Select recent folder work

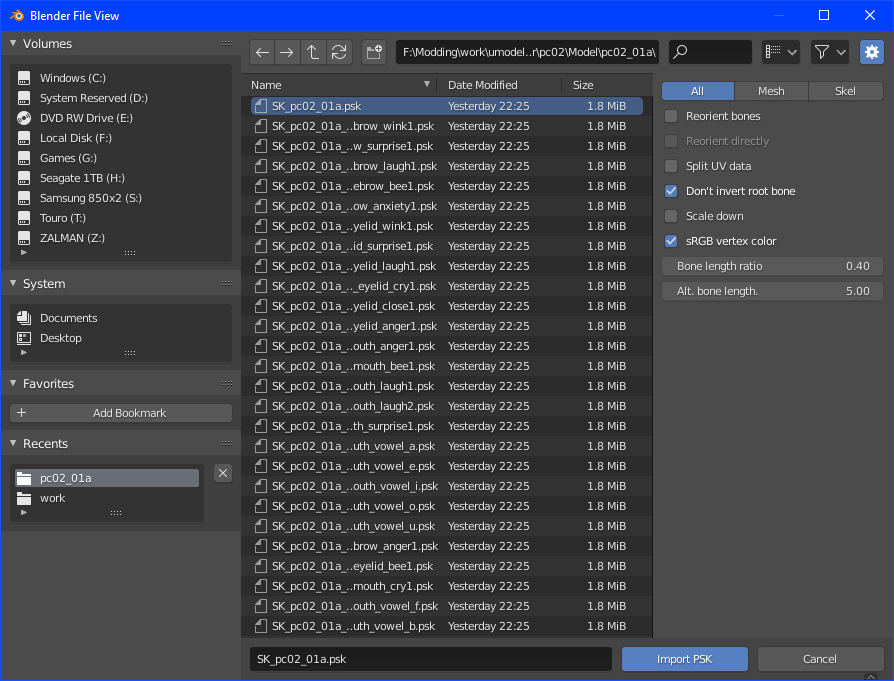click(107, 498)
